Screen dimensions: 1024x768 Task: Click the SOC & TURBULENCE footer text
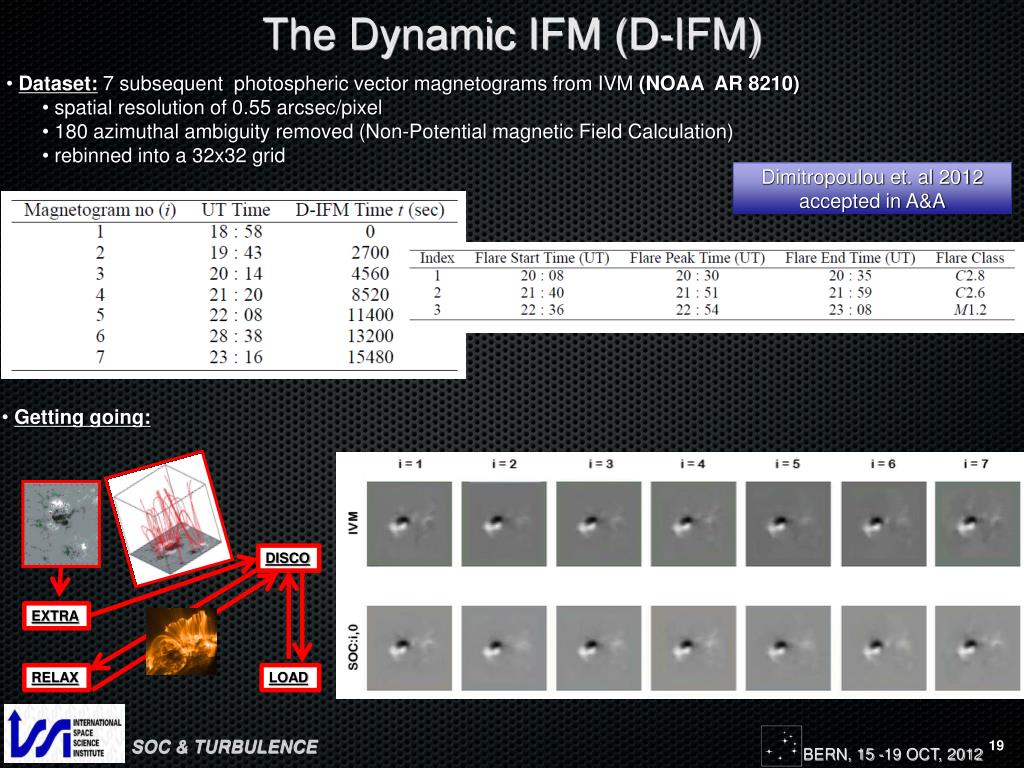(225, 747)
